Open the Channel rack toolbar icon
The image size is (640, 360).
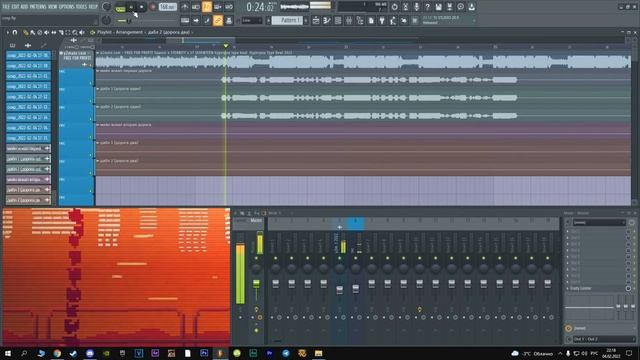338,20
